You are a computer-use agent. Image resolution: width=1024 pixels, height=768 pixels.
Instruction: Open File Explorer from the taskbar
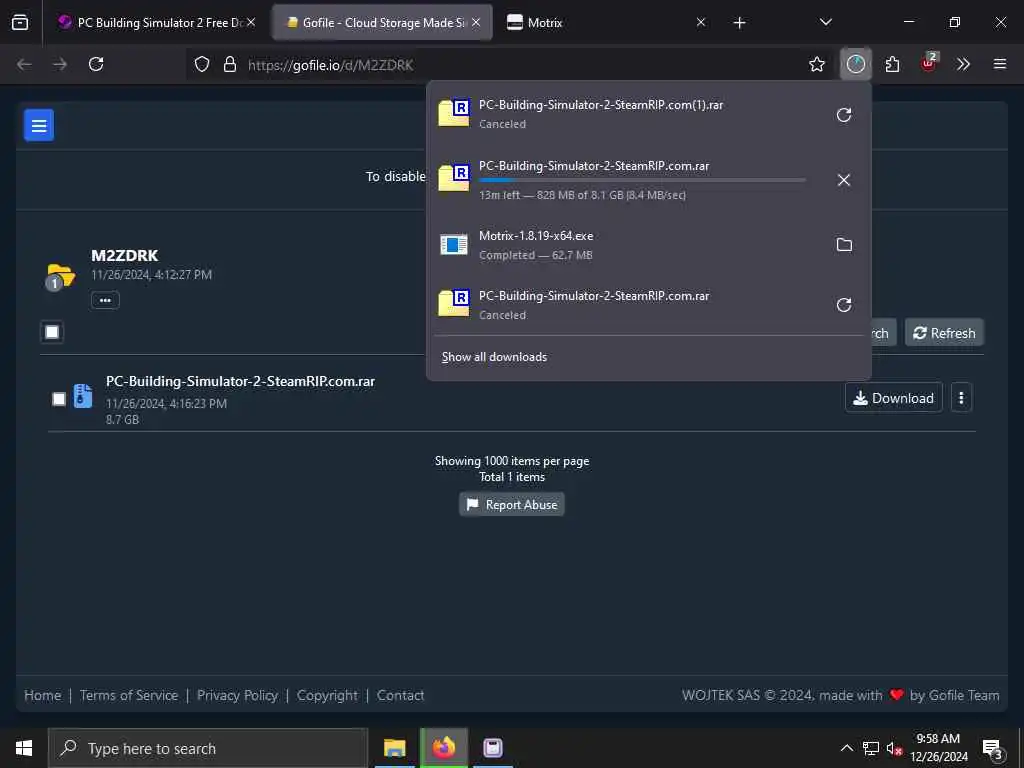[394, 748]
